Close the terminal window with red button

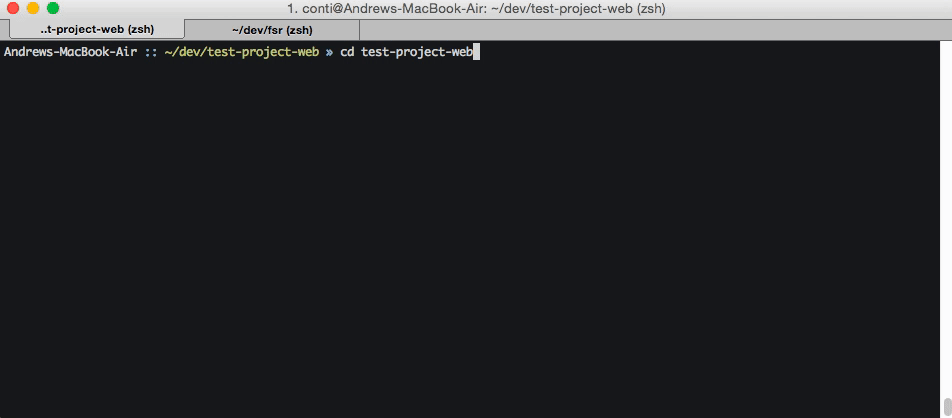[x=13, y=9]
